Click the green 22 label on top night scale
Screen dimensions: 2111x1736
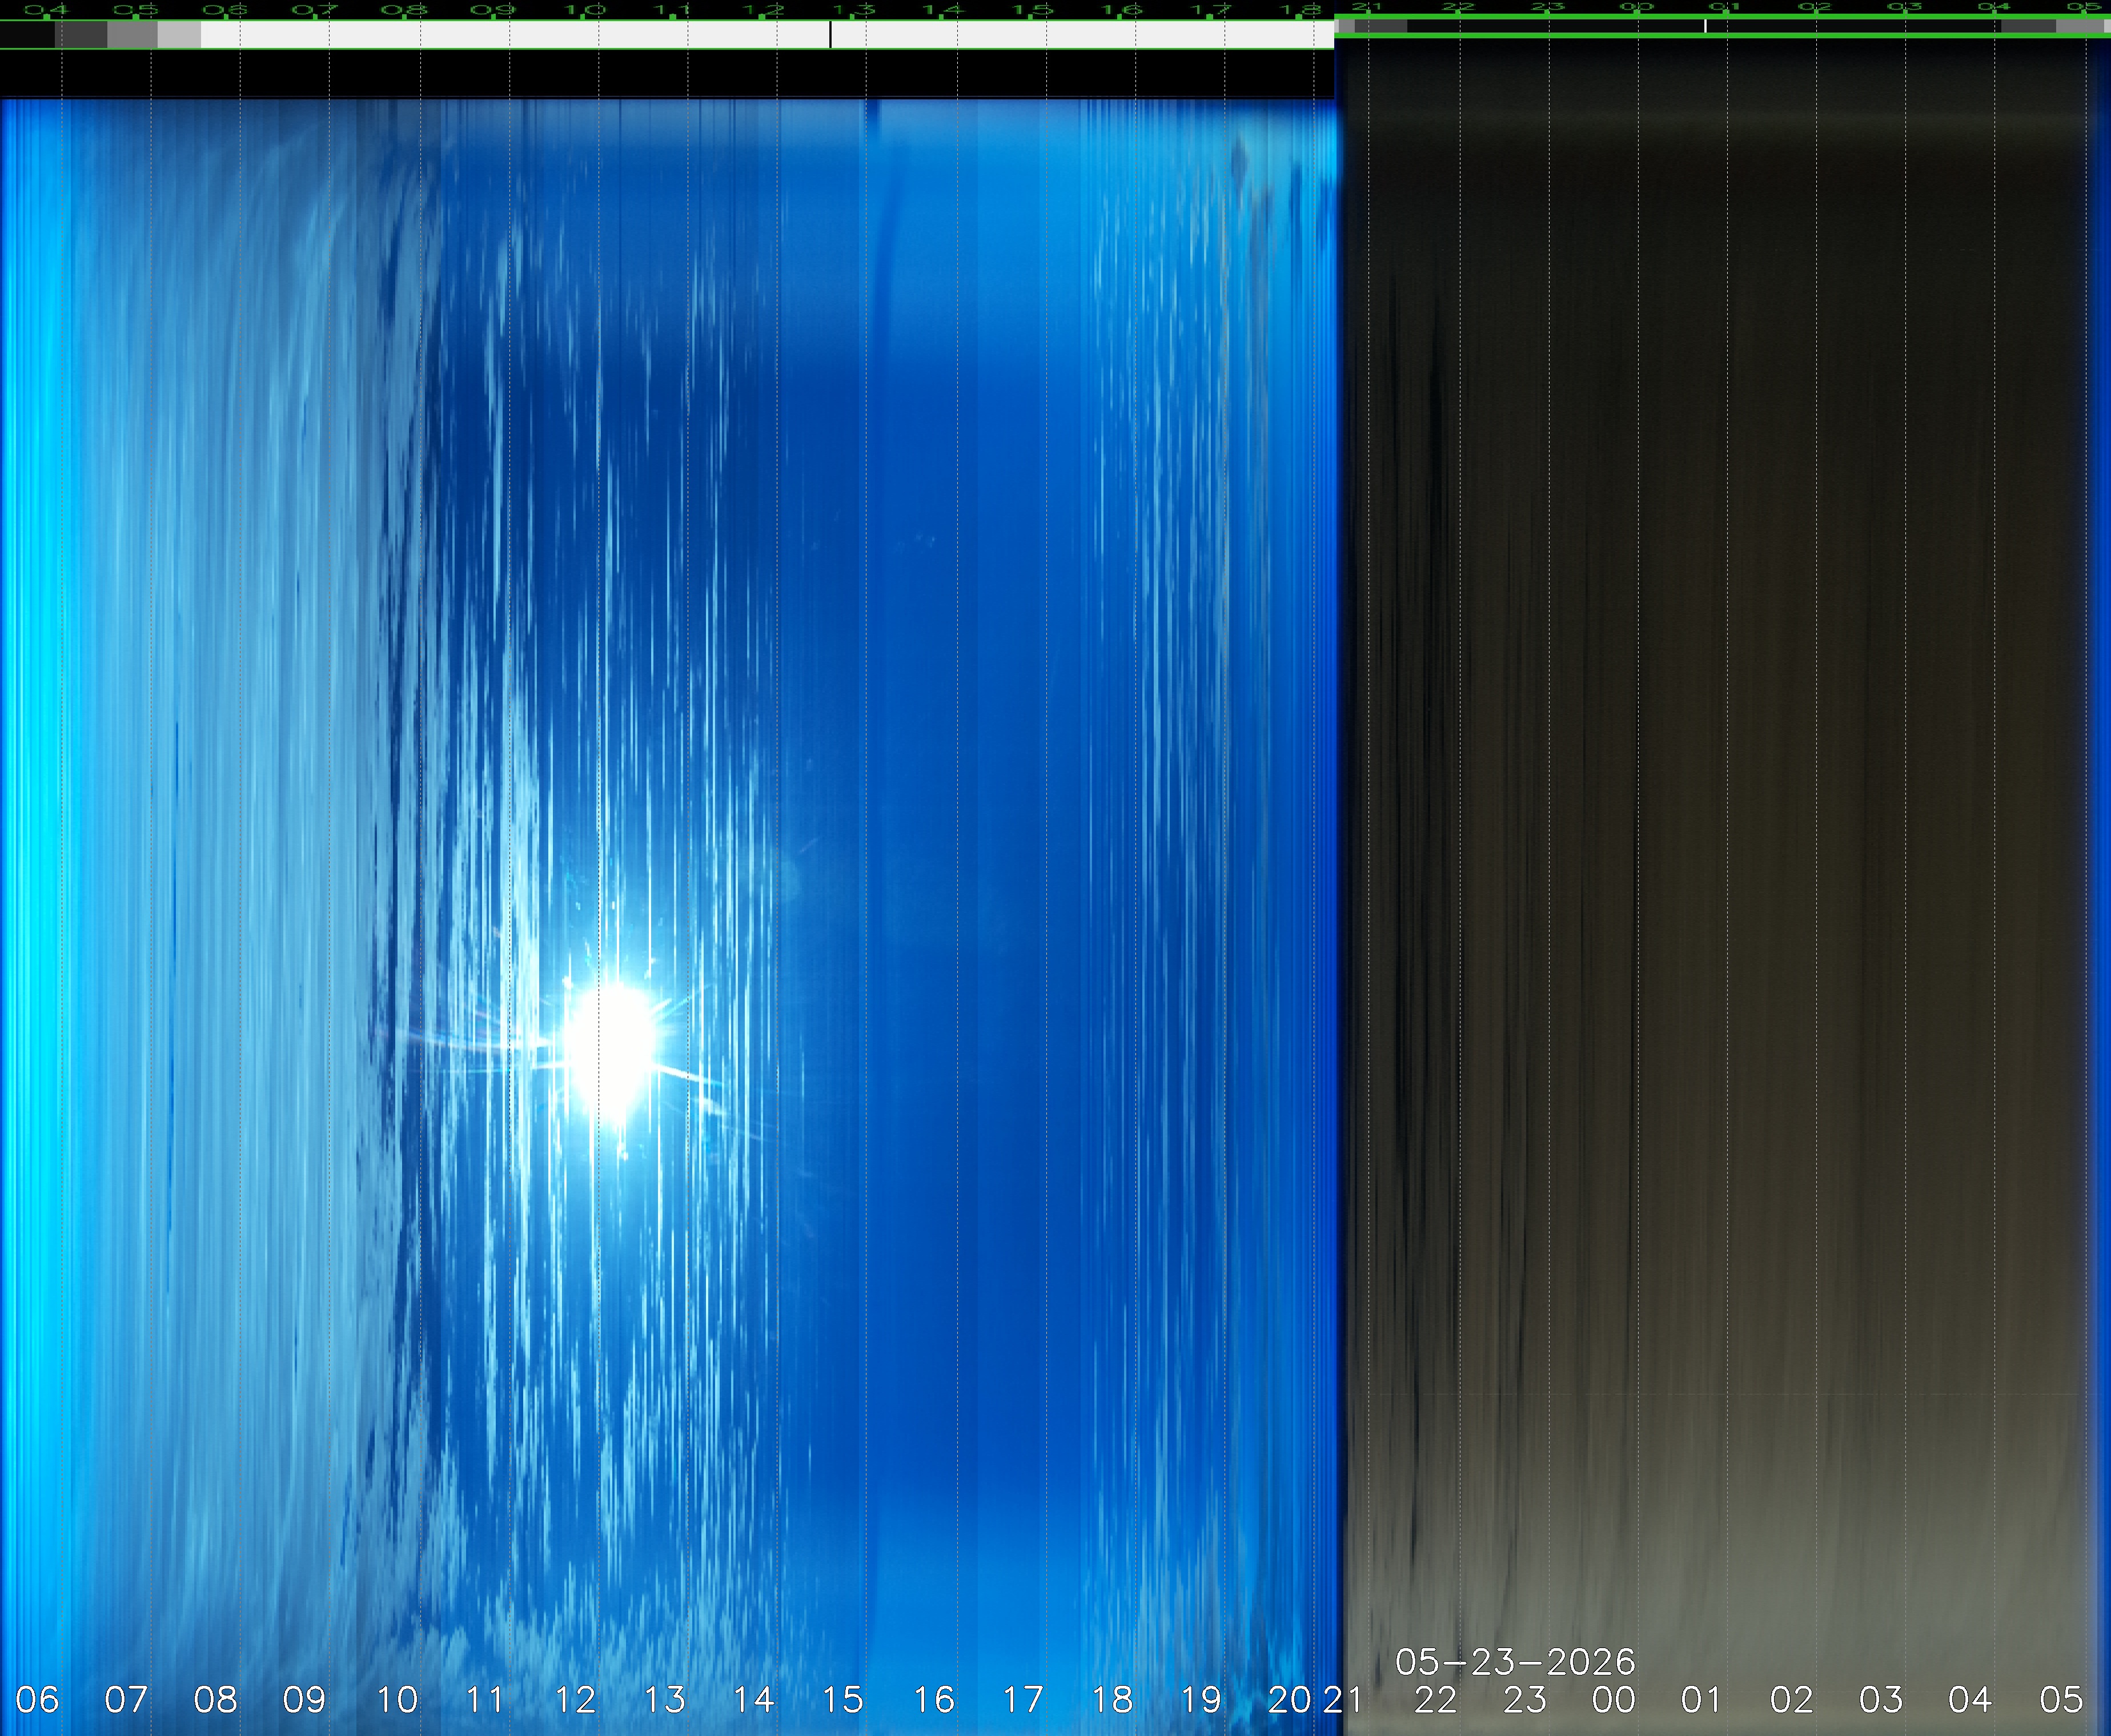pyautogui.click(x=1458, y=7)
